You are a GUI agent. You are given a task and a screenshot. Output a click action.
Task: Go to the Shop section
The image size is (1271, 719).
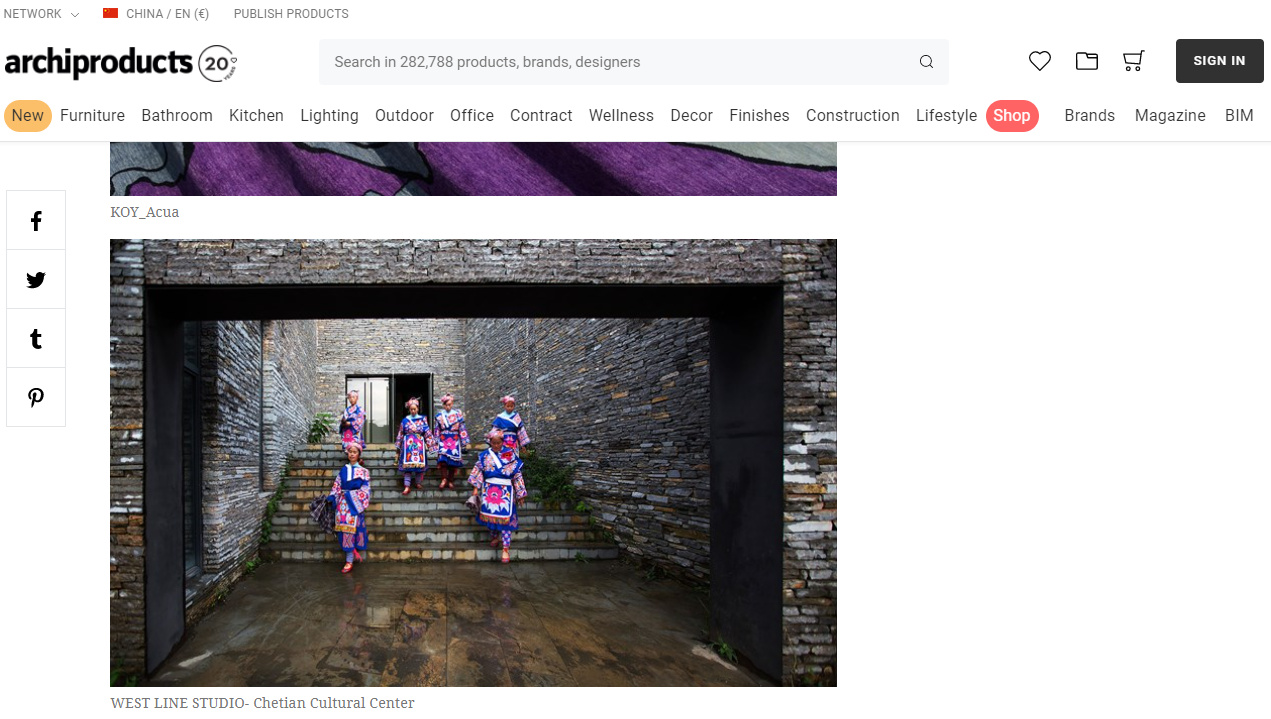[1012, 116]
